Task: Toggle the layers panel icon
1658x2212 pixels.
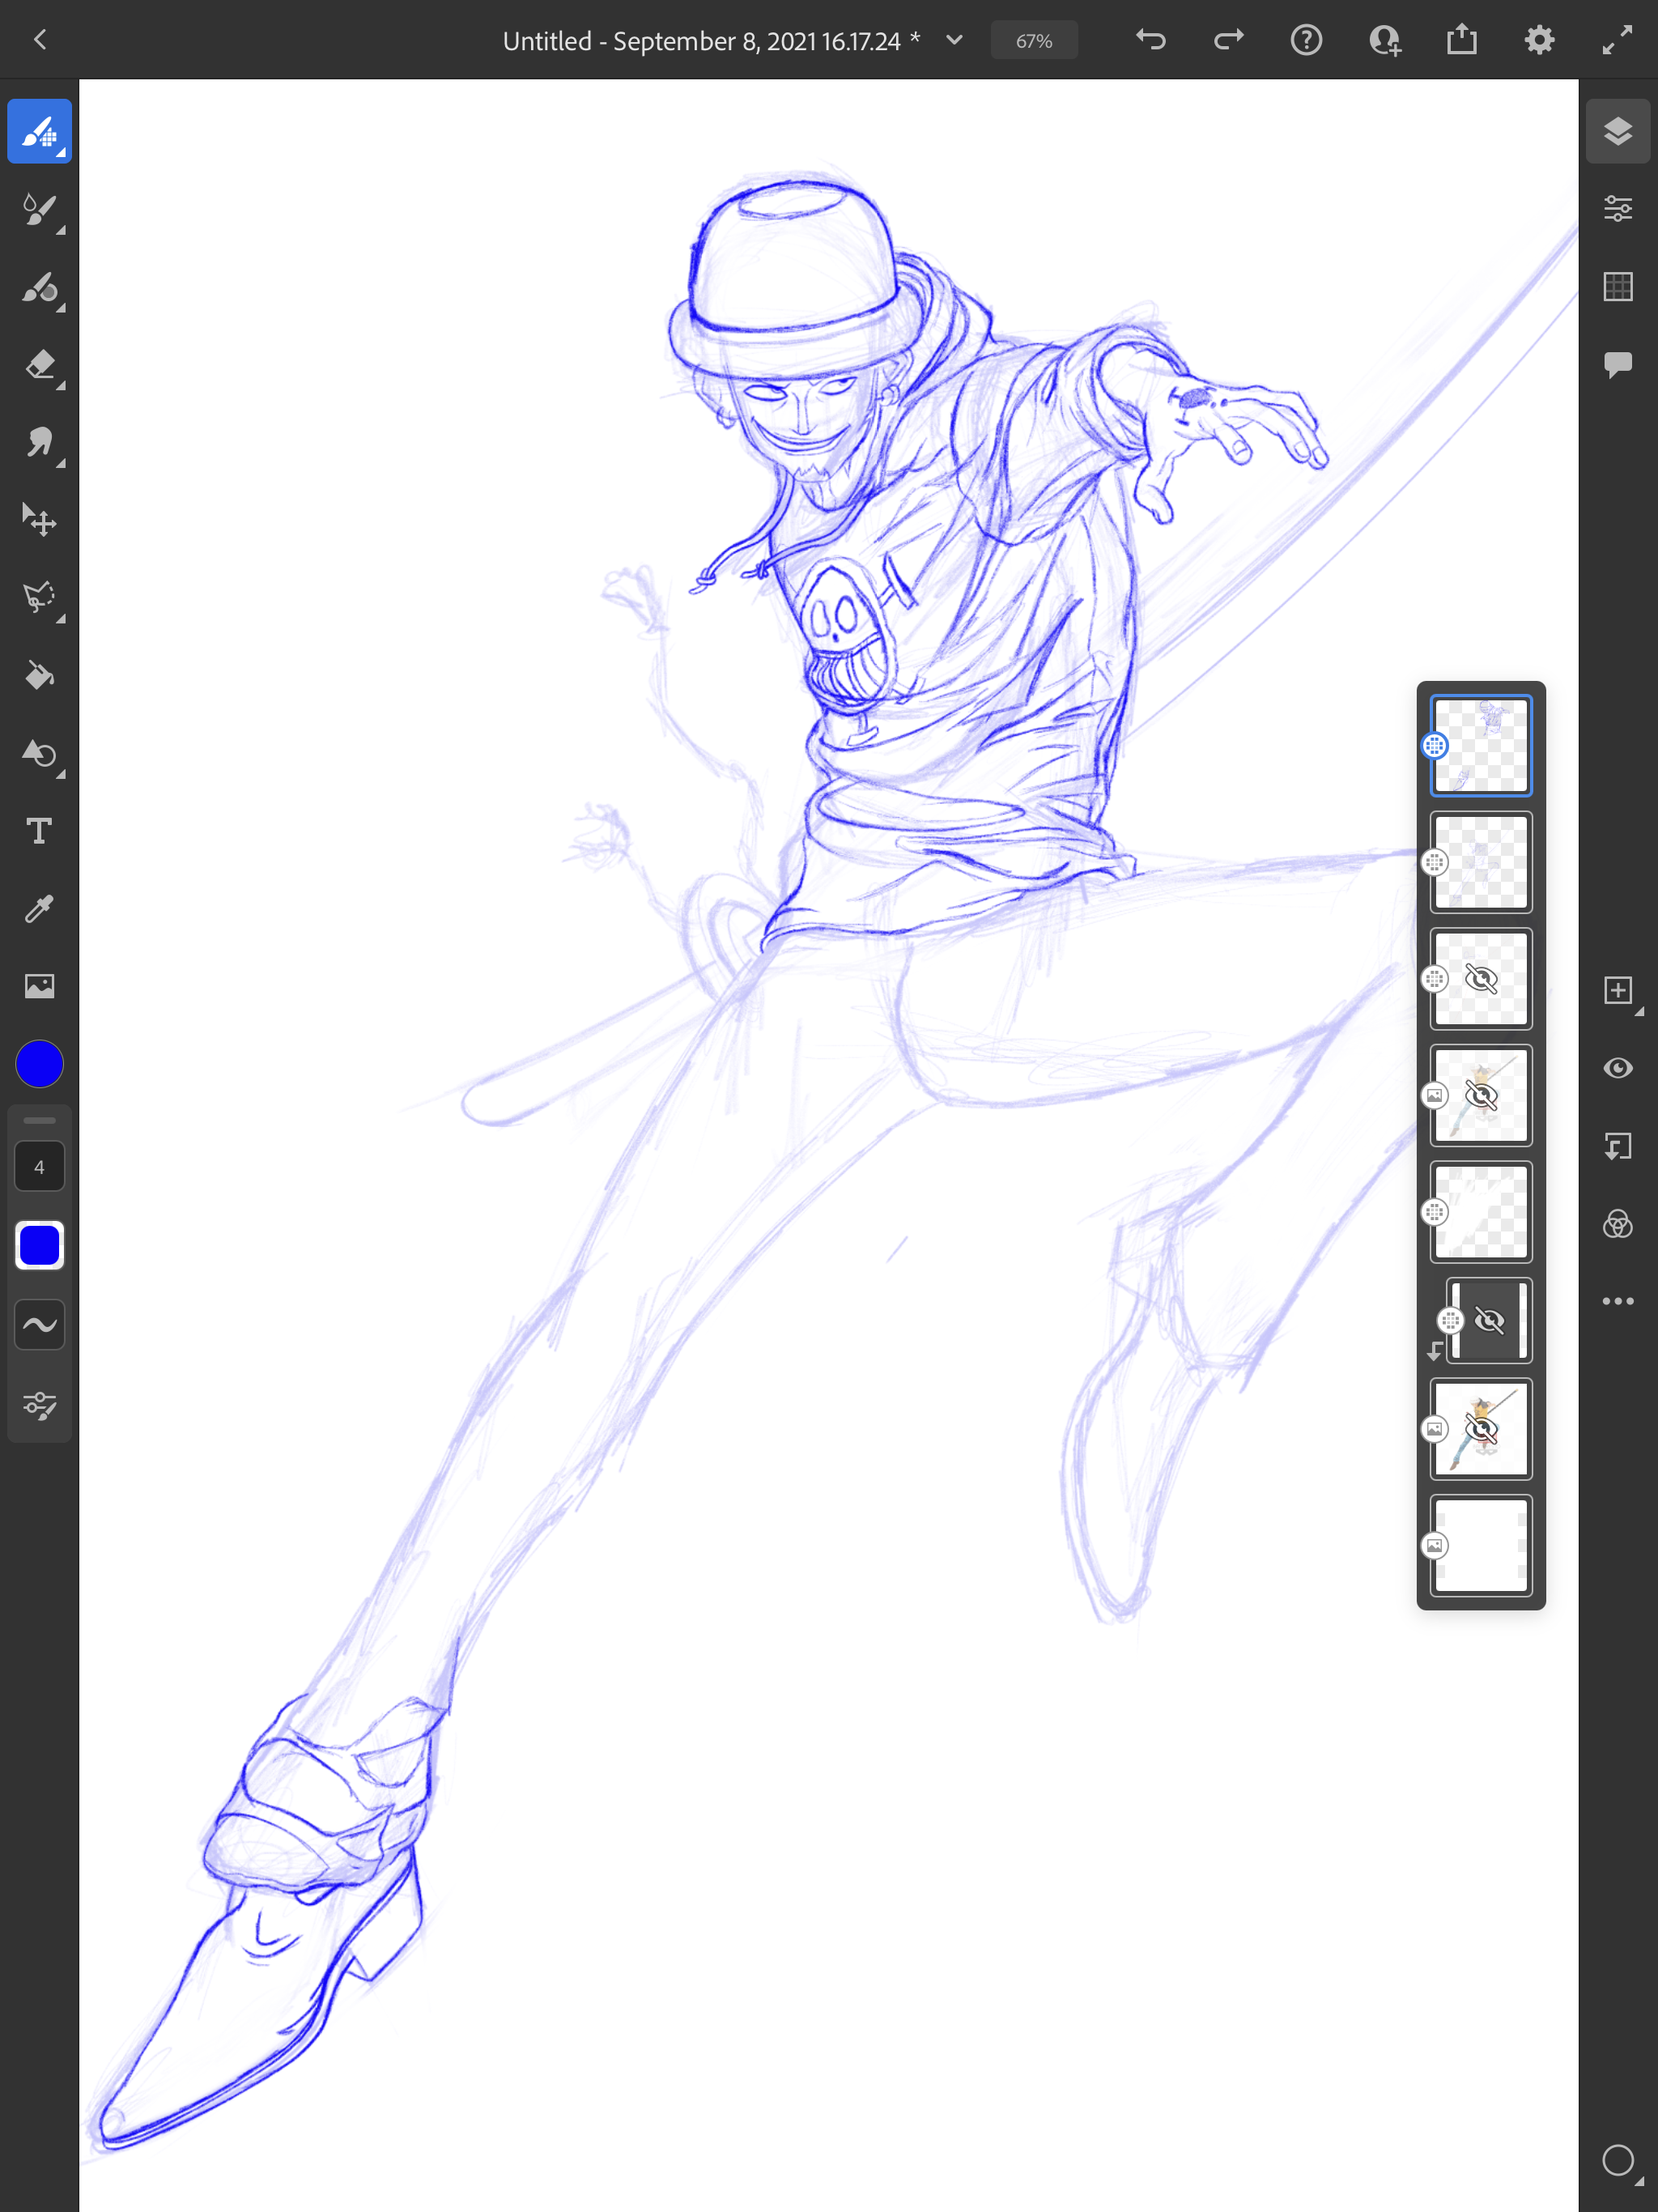Action: click(x=1617, y=131)
